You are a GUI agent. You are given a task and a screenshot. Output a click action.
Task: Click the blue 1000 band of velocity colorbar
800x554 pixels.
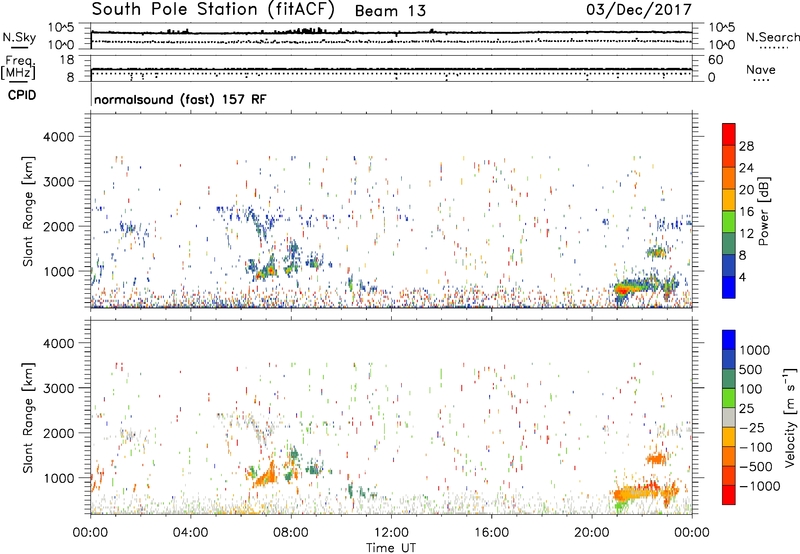(729, 340)
